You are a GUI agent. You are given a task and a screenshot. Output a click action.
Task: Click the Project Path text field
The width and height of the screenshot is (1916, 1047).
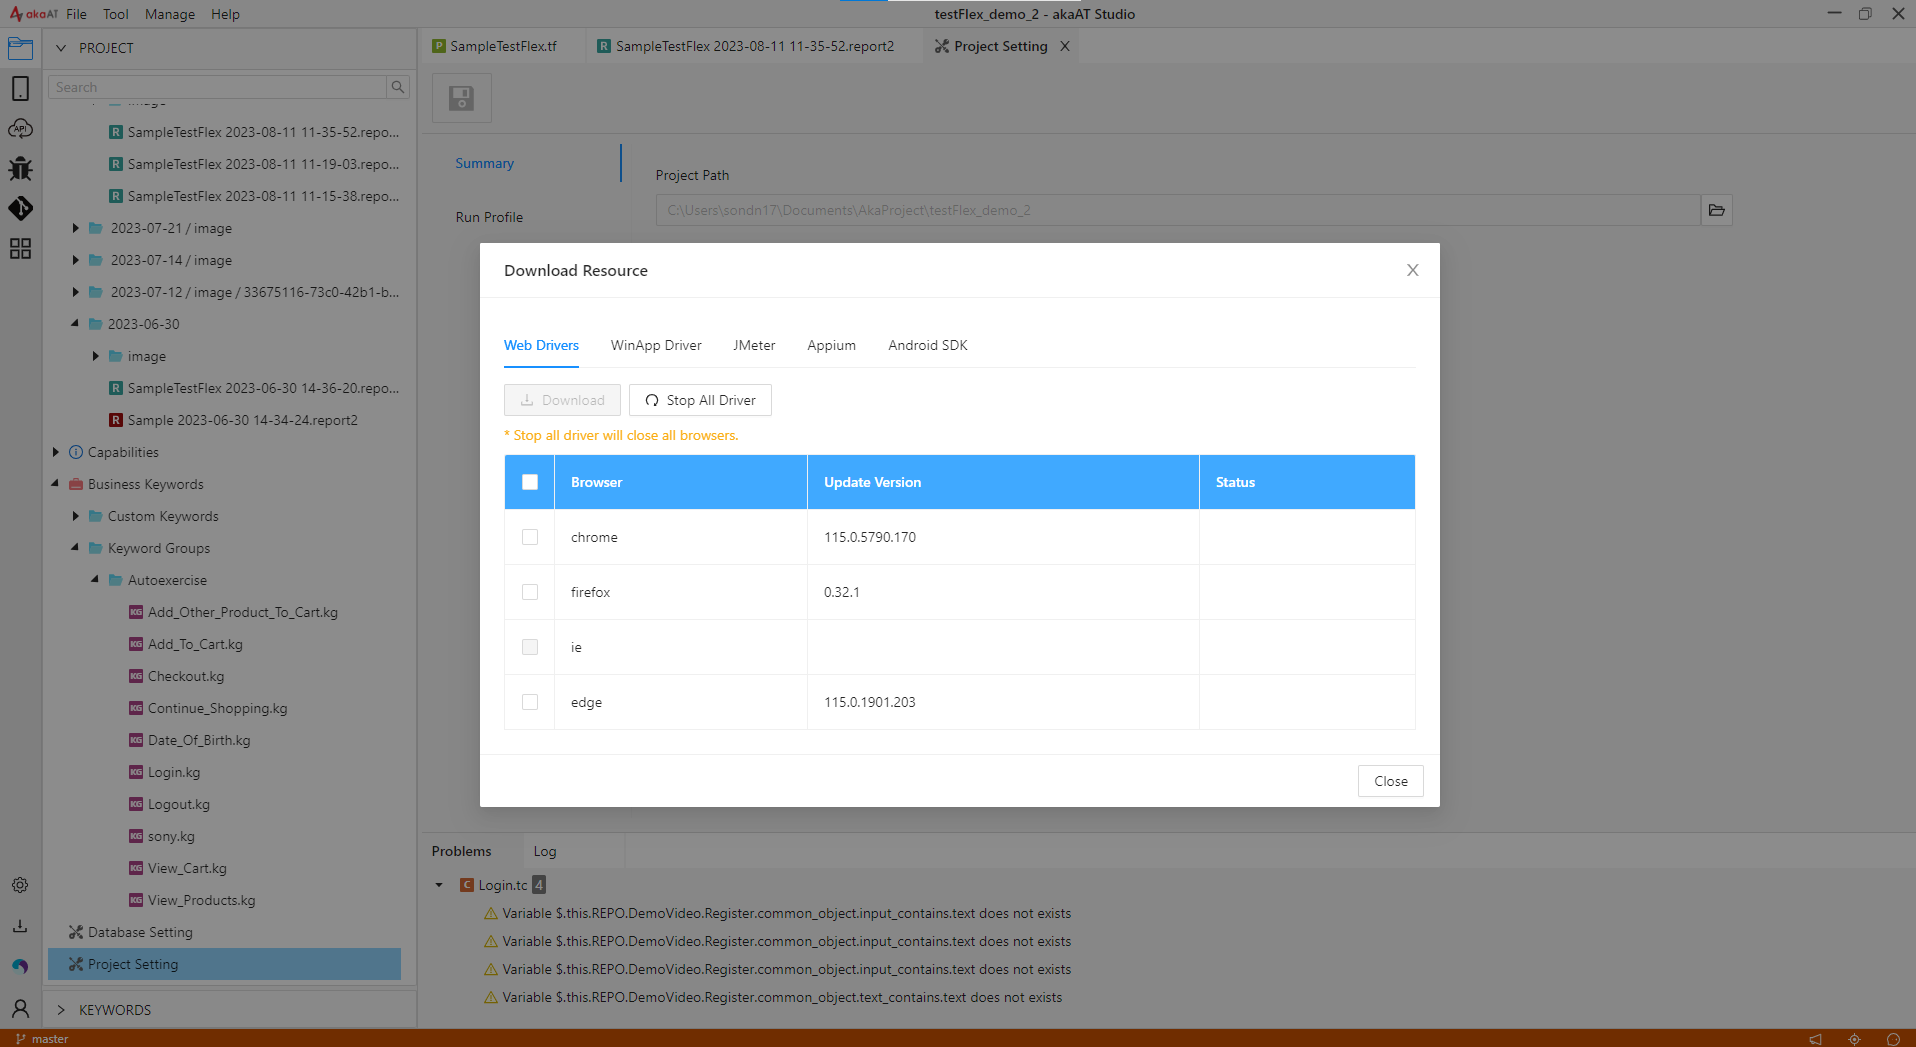[1178, 210]
